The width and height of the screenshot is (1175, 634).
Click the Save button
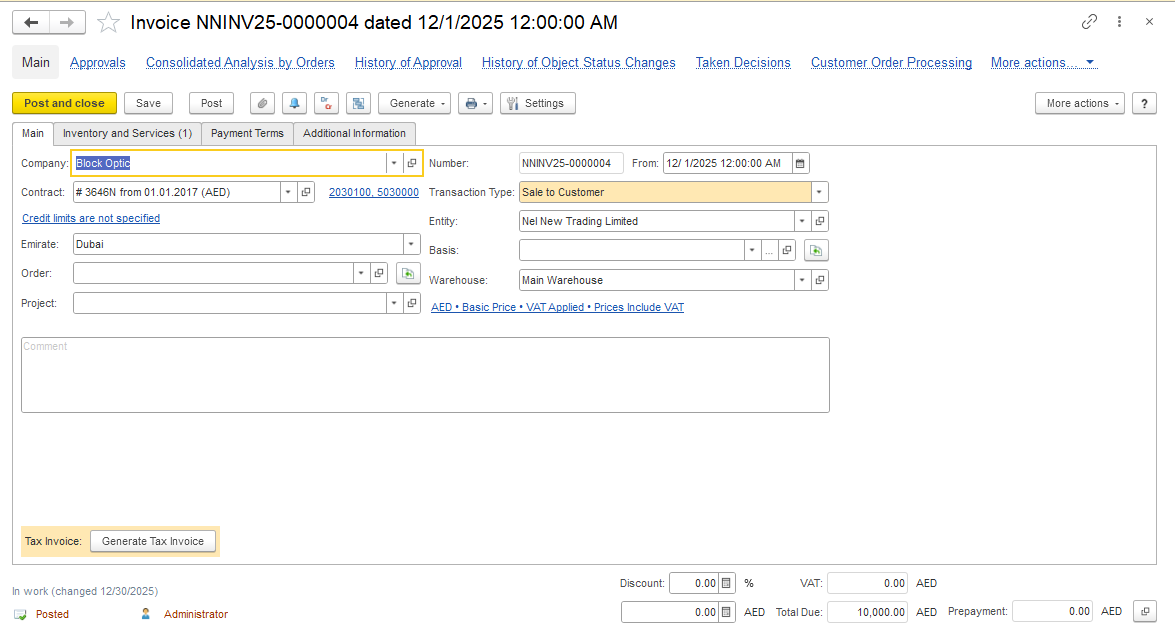pyautogui.click(x=148, y=103)
